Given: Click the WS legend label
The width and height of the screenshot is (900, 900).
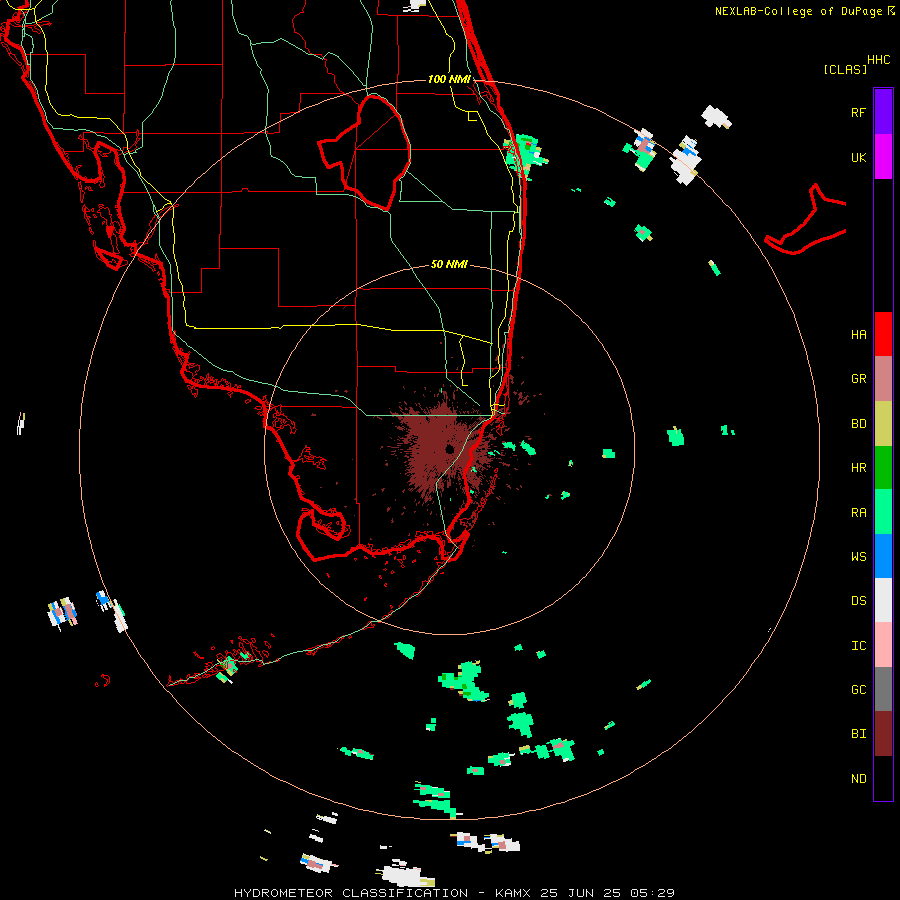Looking at the screenshot, I should (x=858, y=557).
